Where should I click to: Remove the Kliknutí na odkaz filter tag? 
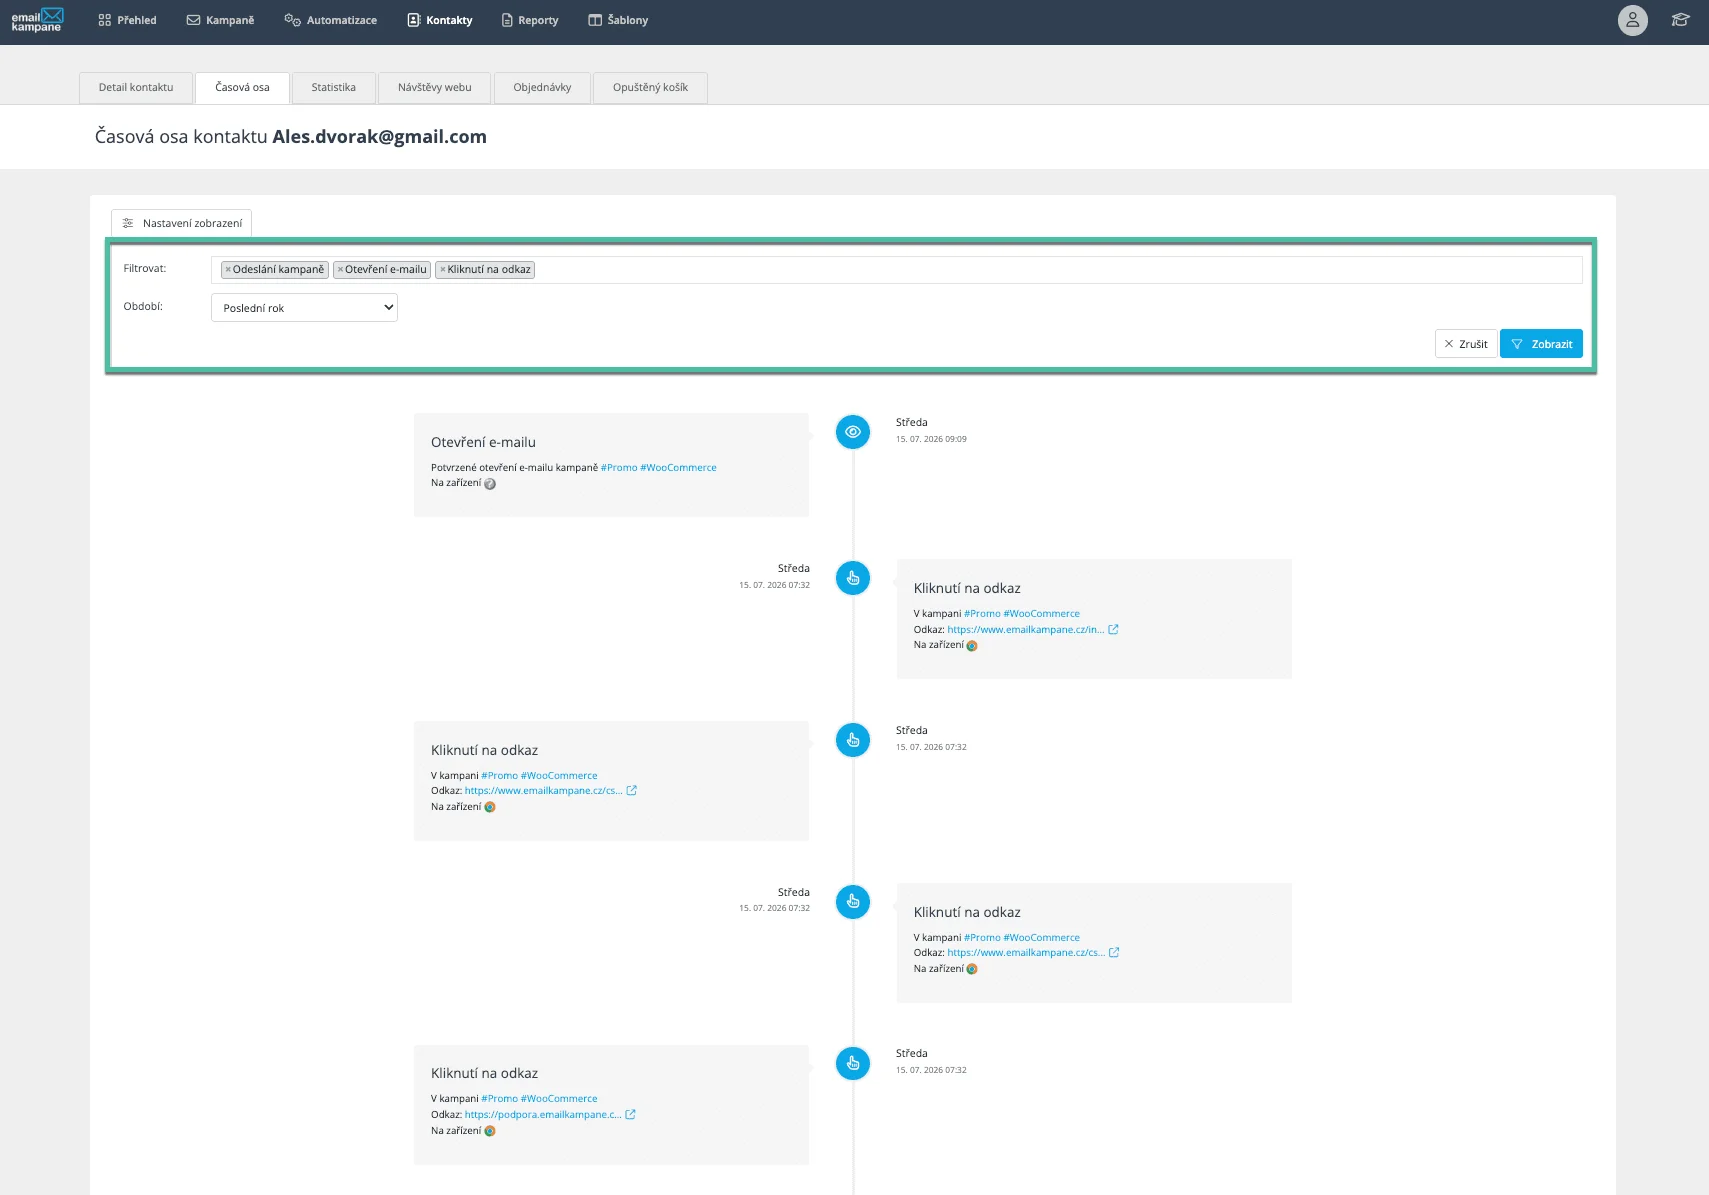point(443,270)
